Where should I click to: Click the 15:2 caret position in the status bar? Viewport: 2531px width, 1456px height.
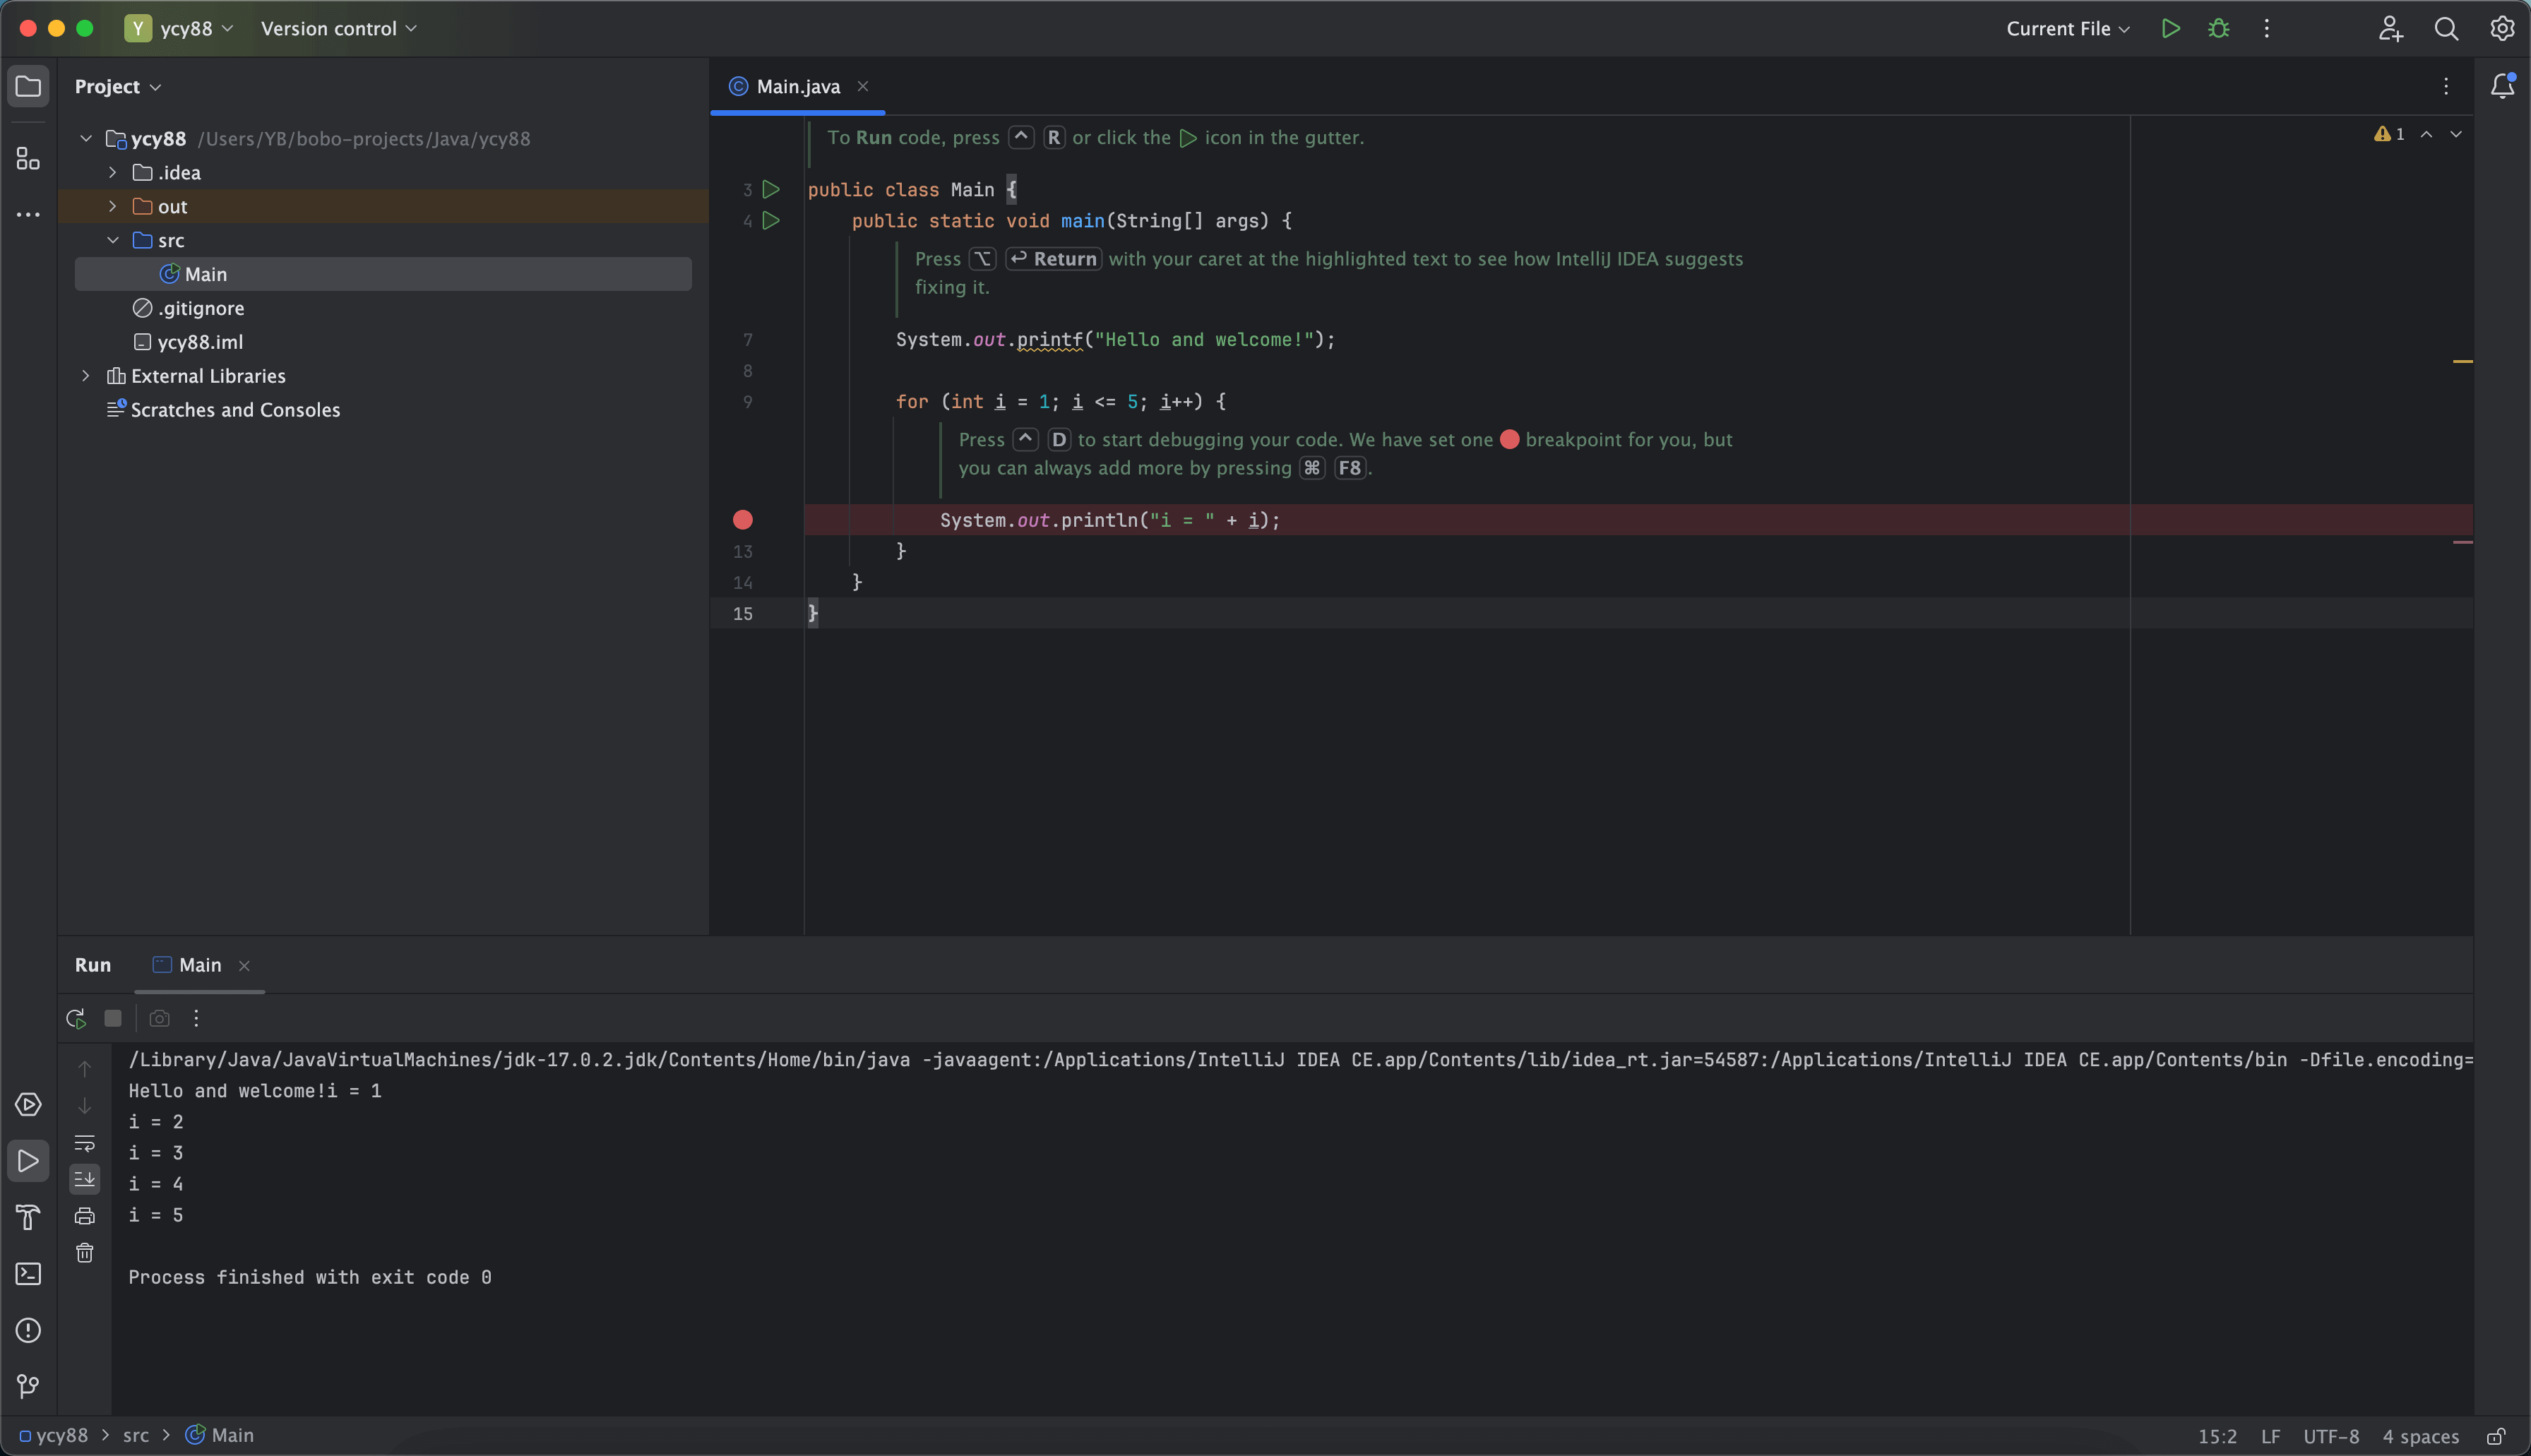pyautogui.click(x=2217, y=1436)
